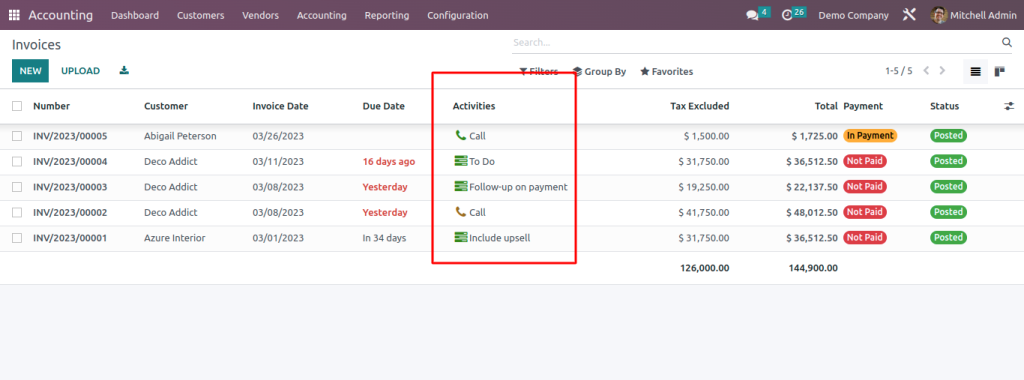Expand the Filters dropdown
The height and width of the screenshot is (380, 1024).
(539, 71)
